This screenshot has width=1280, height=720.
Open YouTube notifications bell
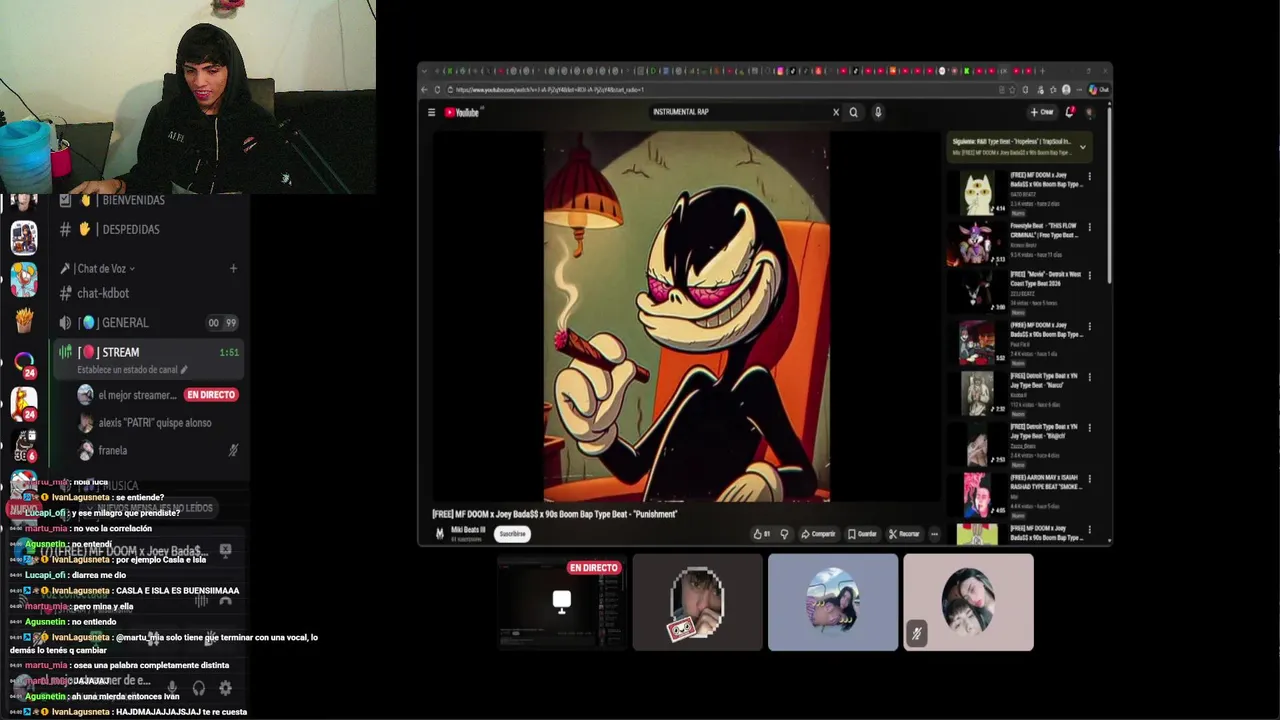coord(1070,112)
